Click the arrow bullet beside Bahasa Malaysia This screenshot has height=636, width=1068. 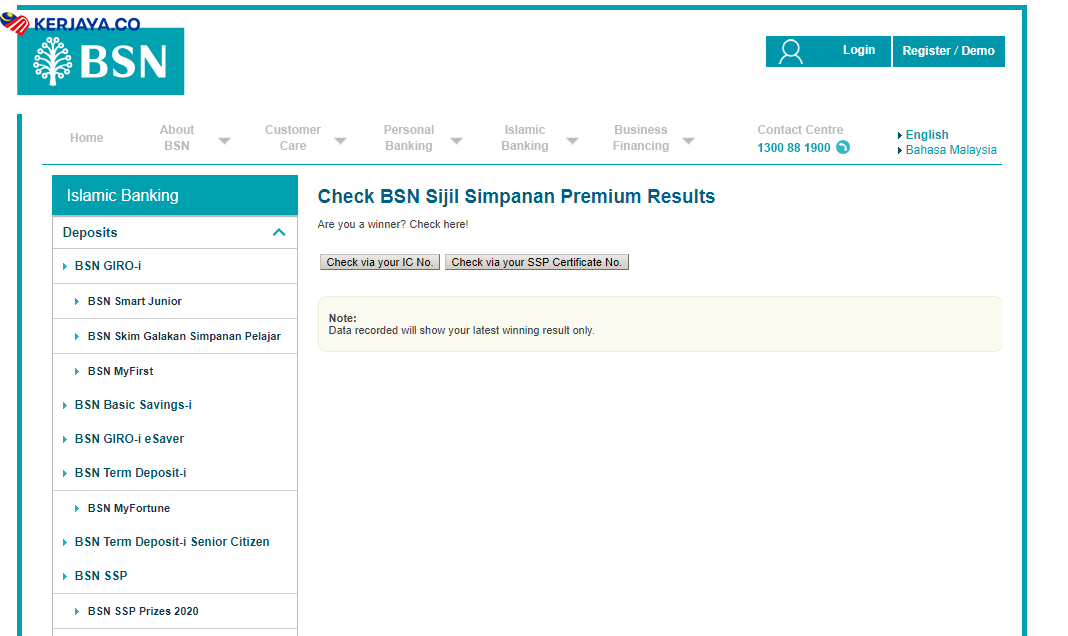tap(900, 150)
